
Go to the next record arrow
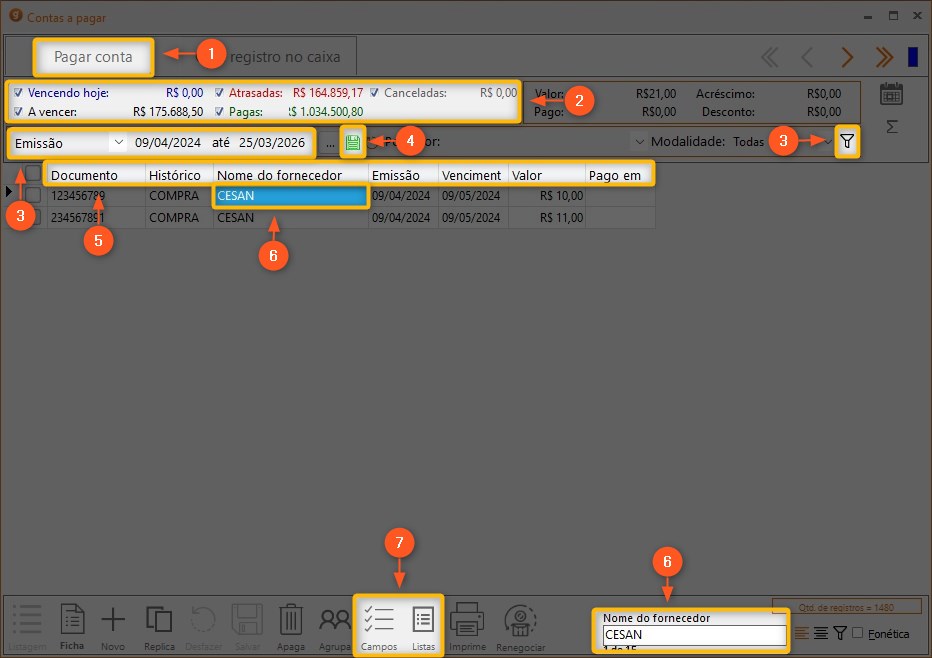pyautogui.click(x=847, y=57)
